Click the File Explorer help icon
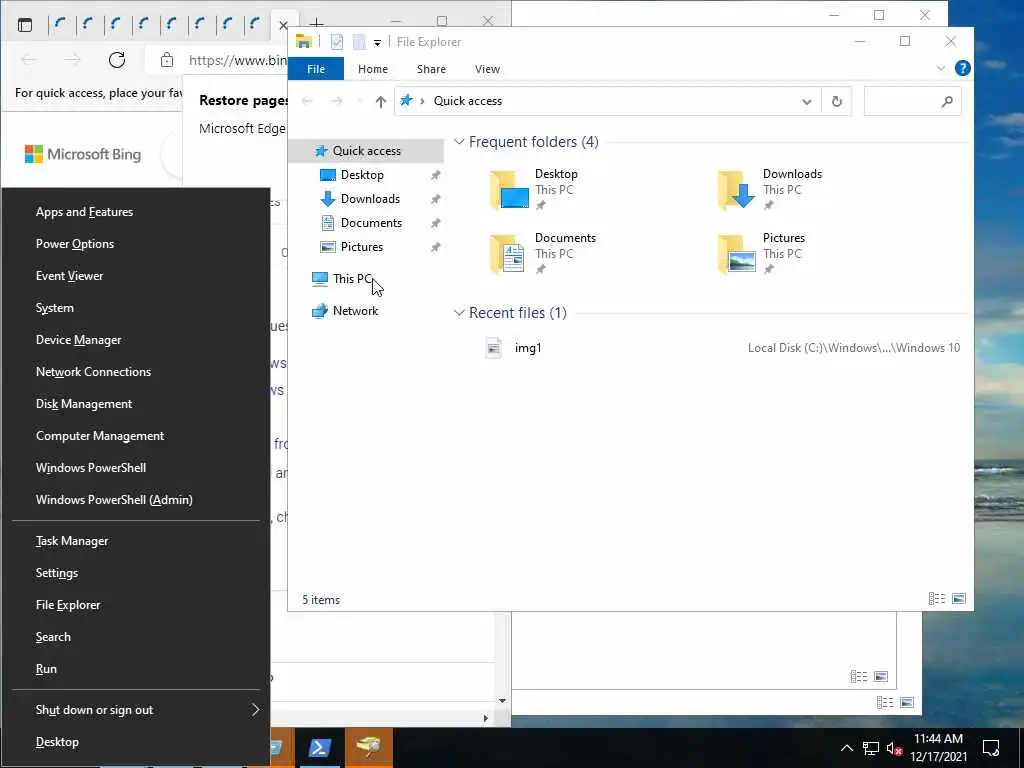The width and height of the screenshot is (1024, 768). click(963, 68)
